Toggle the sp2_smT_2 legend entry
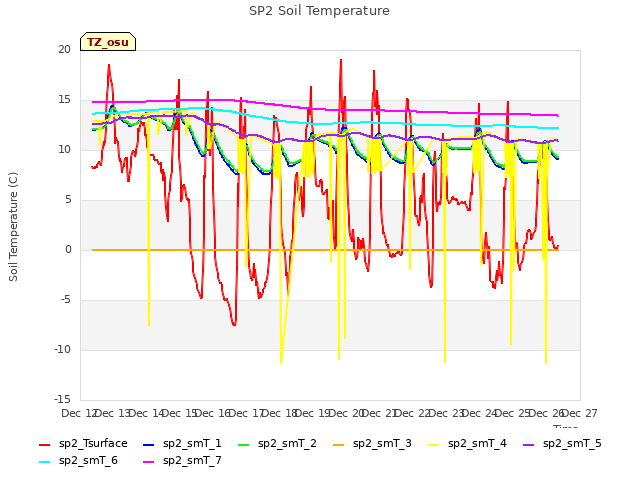Image resolution: width=640 pixels, height=480 pixels. click(x=277, y=443)
